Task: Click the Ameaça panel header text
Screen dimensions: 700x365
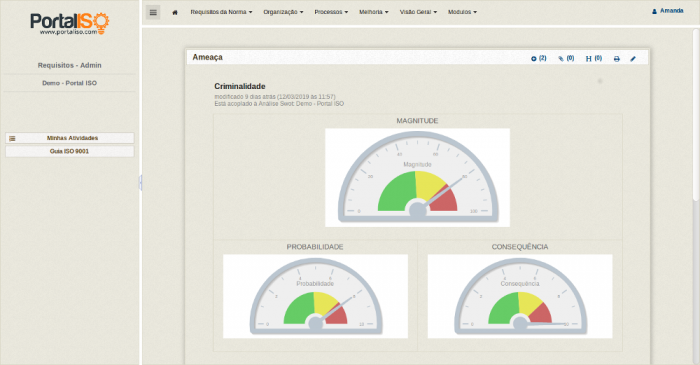Action: pyautogui.click(x=208, y=57)
